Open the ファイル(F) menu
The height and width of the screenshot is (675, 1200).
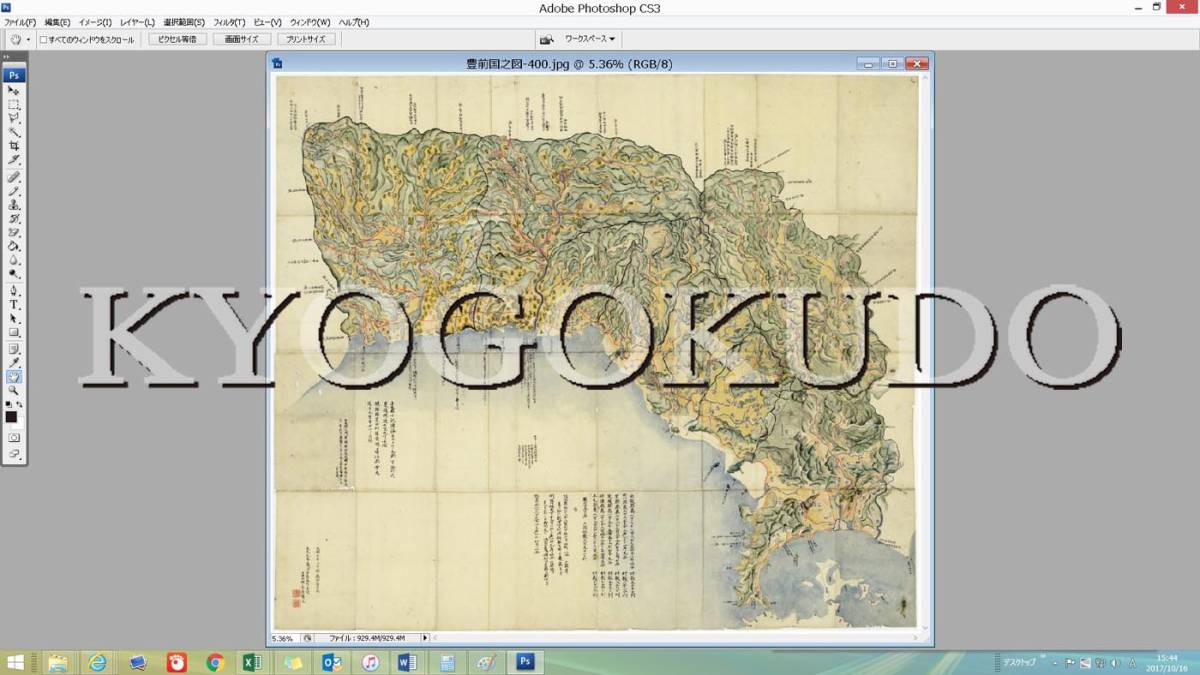20,22
